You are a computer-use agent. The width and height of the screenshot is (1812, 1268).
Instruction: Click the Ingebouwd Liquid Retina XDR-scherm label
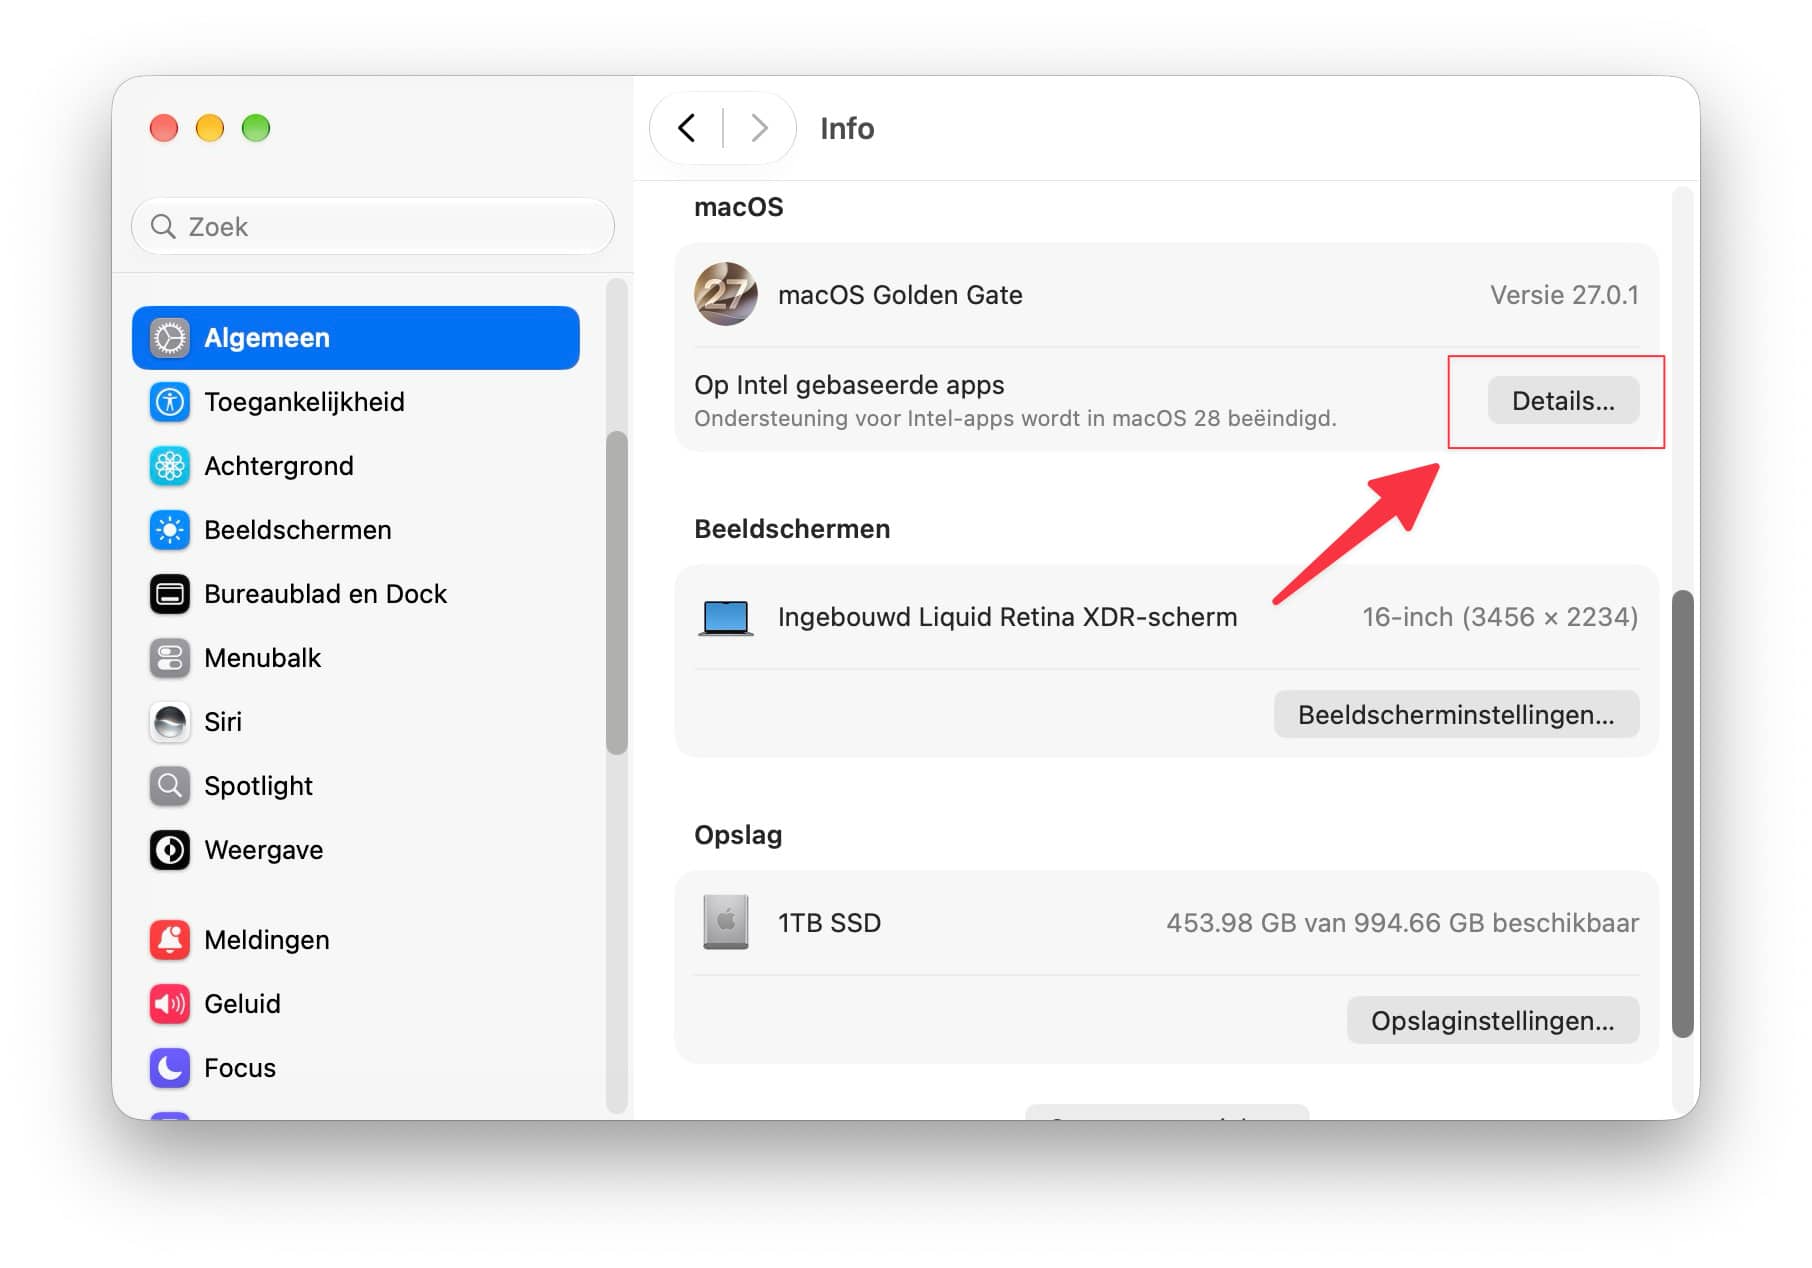[x=1007, y=617]
